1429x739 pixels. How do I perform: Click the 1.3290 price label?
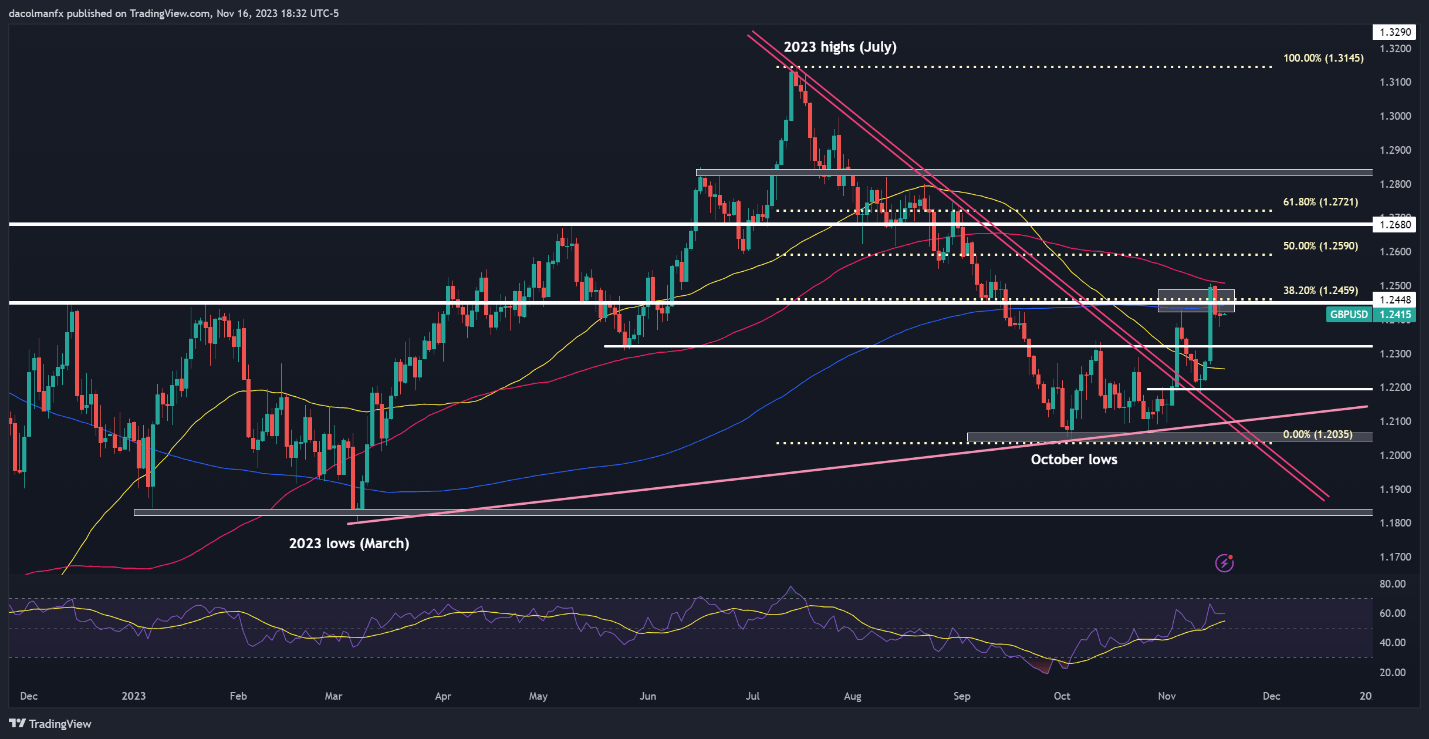(1394, 32)
